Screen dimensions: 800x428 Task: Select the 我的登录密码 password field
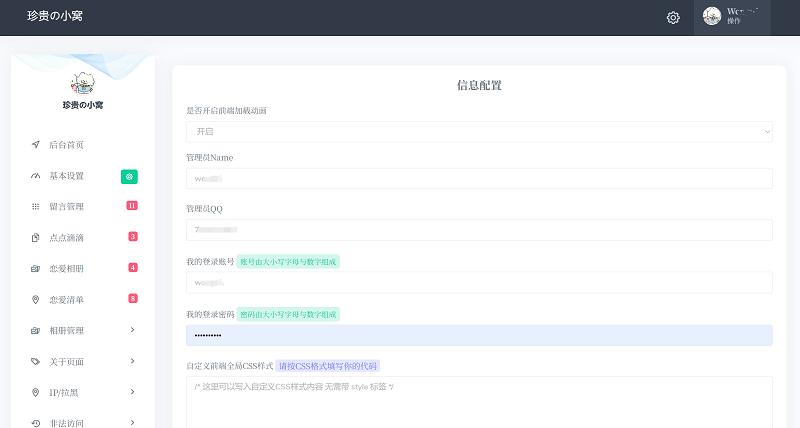(x=479, y=335)
